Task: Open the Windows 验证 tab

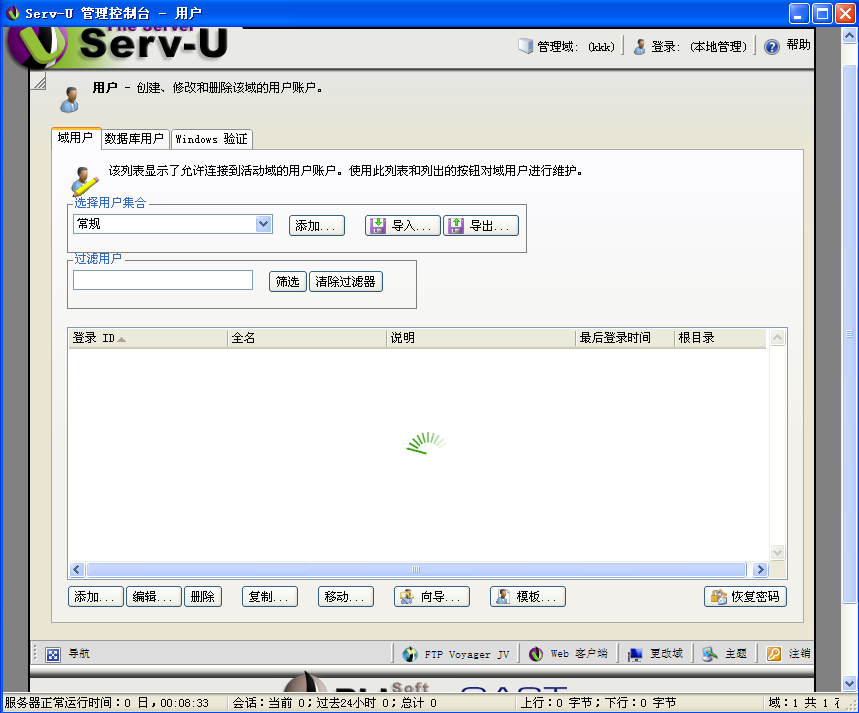Action: pyautogui.click(x=211, y=139)
